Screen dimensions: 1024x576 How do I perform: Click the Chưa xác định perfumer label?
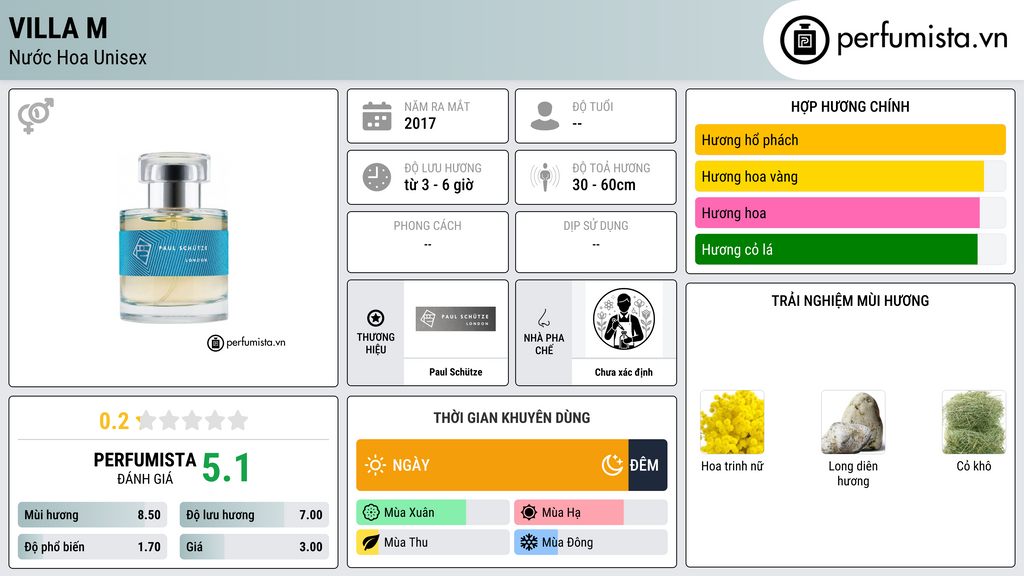coord(624,372)
